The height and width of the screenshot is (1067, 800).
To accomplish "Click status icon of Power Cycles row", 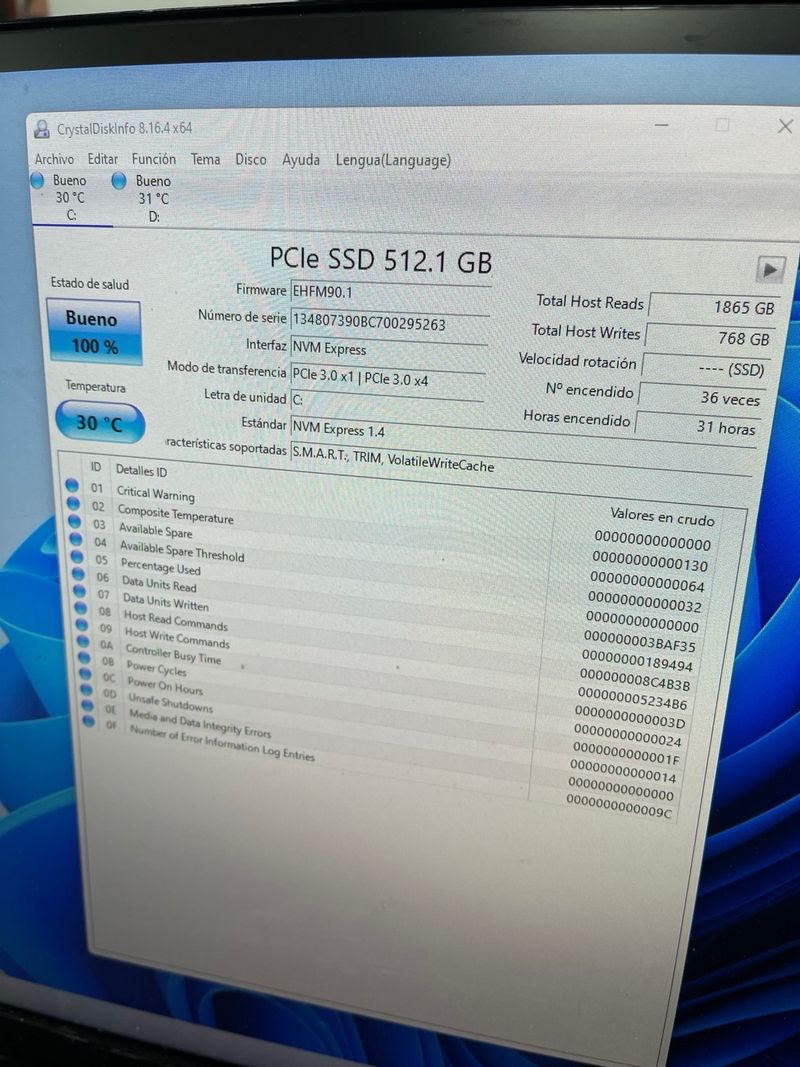I will [84, 657].
